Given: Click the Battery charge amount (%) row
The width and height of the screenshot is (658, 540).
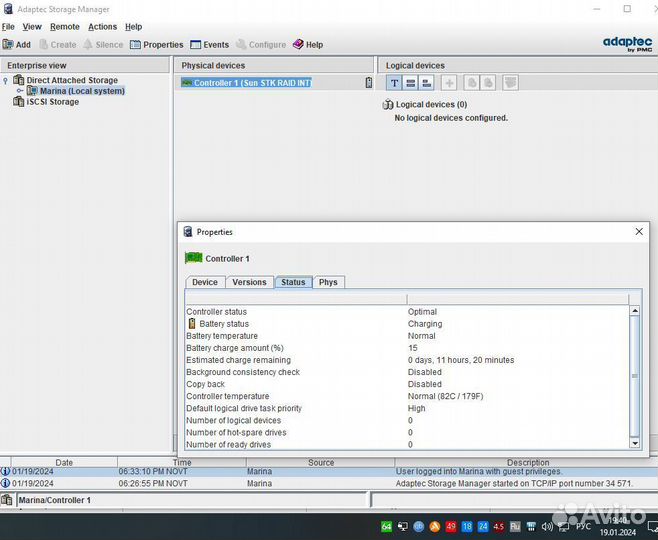Looking at the screenshot, I should (407, 348).
